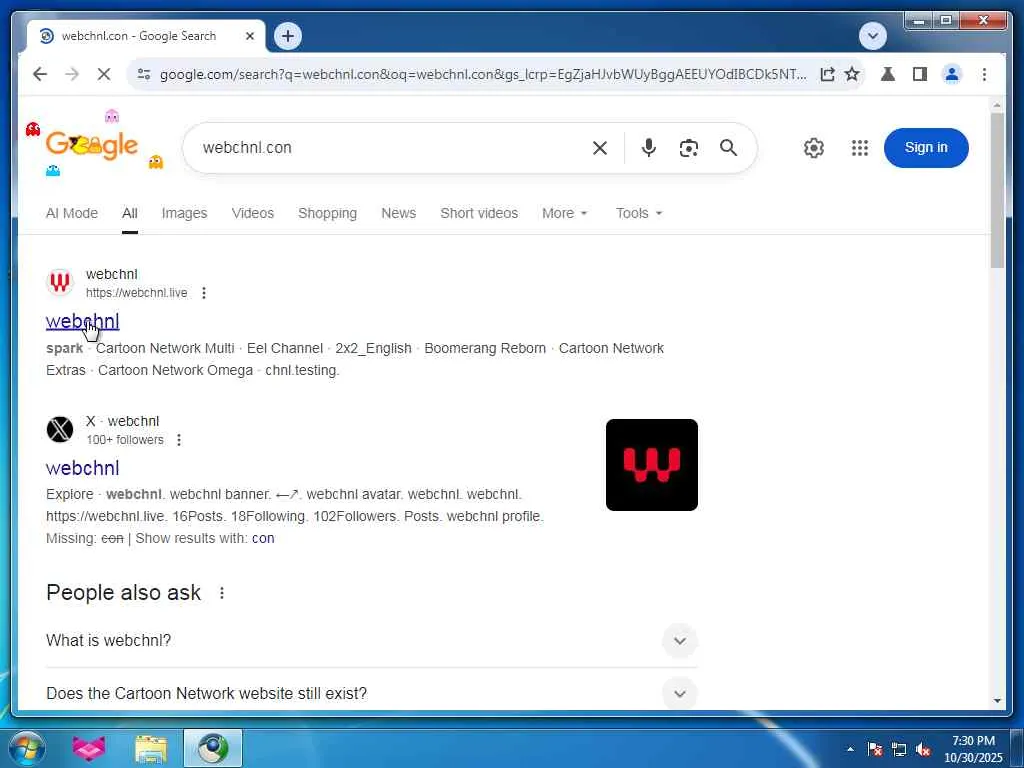Image resolution: width=1024 pixels, height=768 pixels.
Task: Switch to News tab
Action: click(398, 214)
